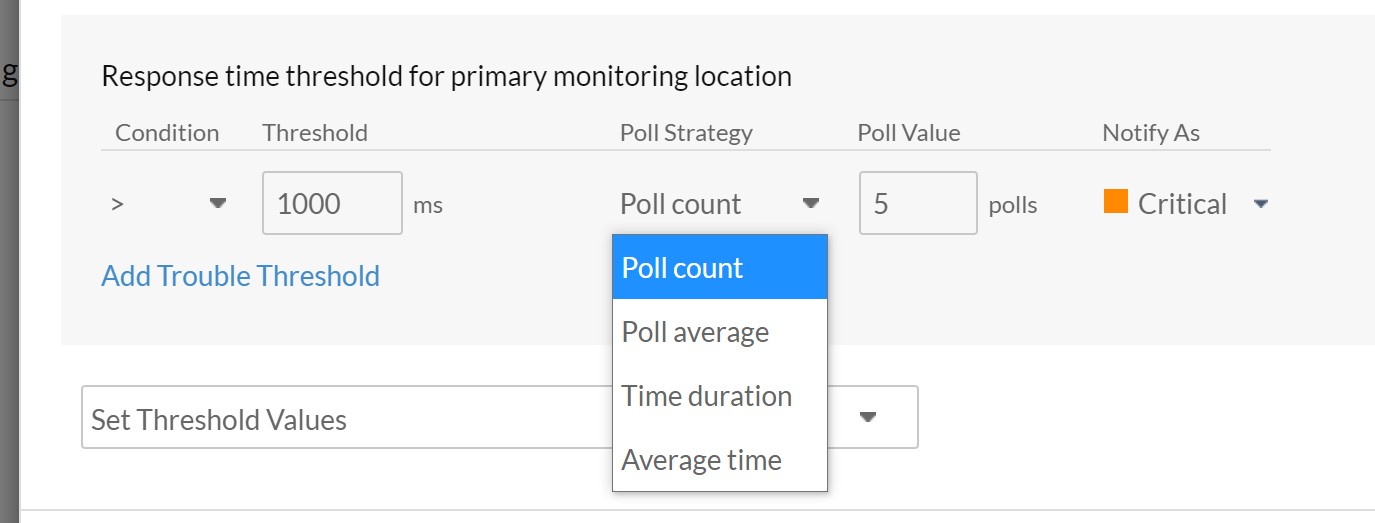This screenshot has width=1375, height=523.
Task: Click the Add Trouble Threshold link
Action: (240, 276)
